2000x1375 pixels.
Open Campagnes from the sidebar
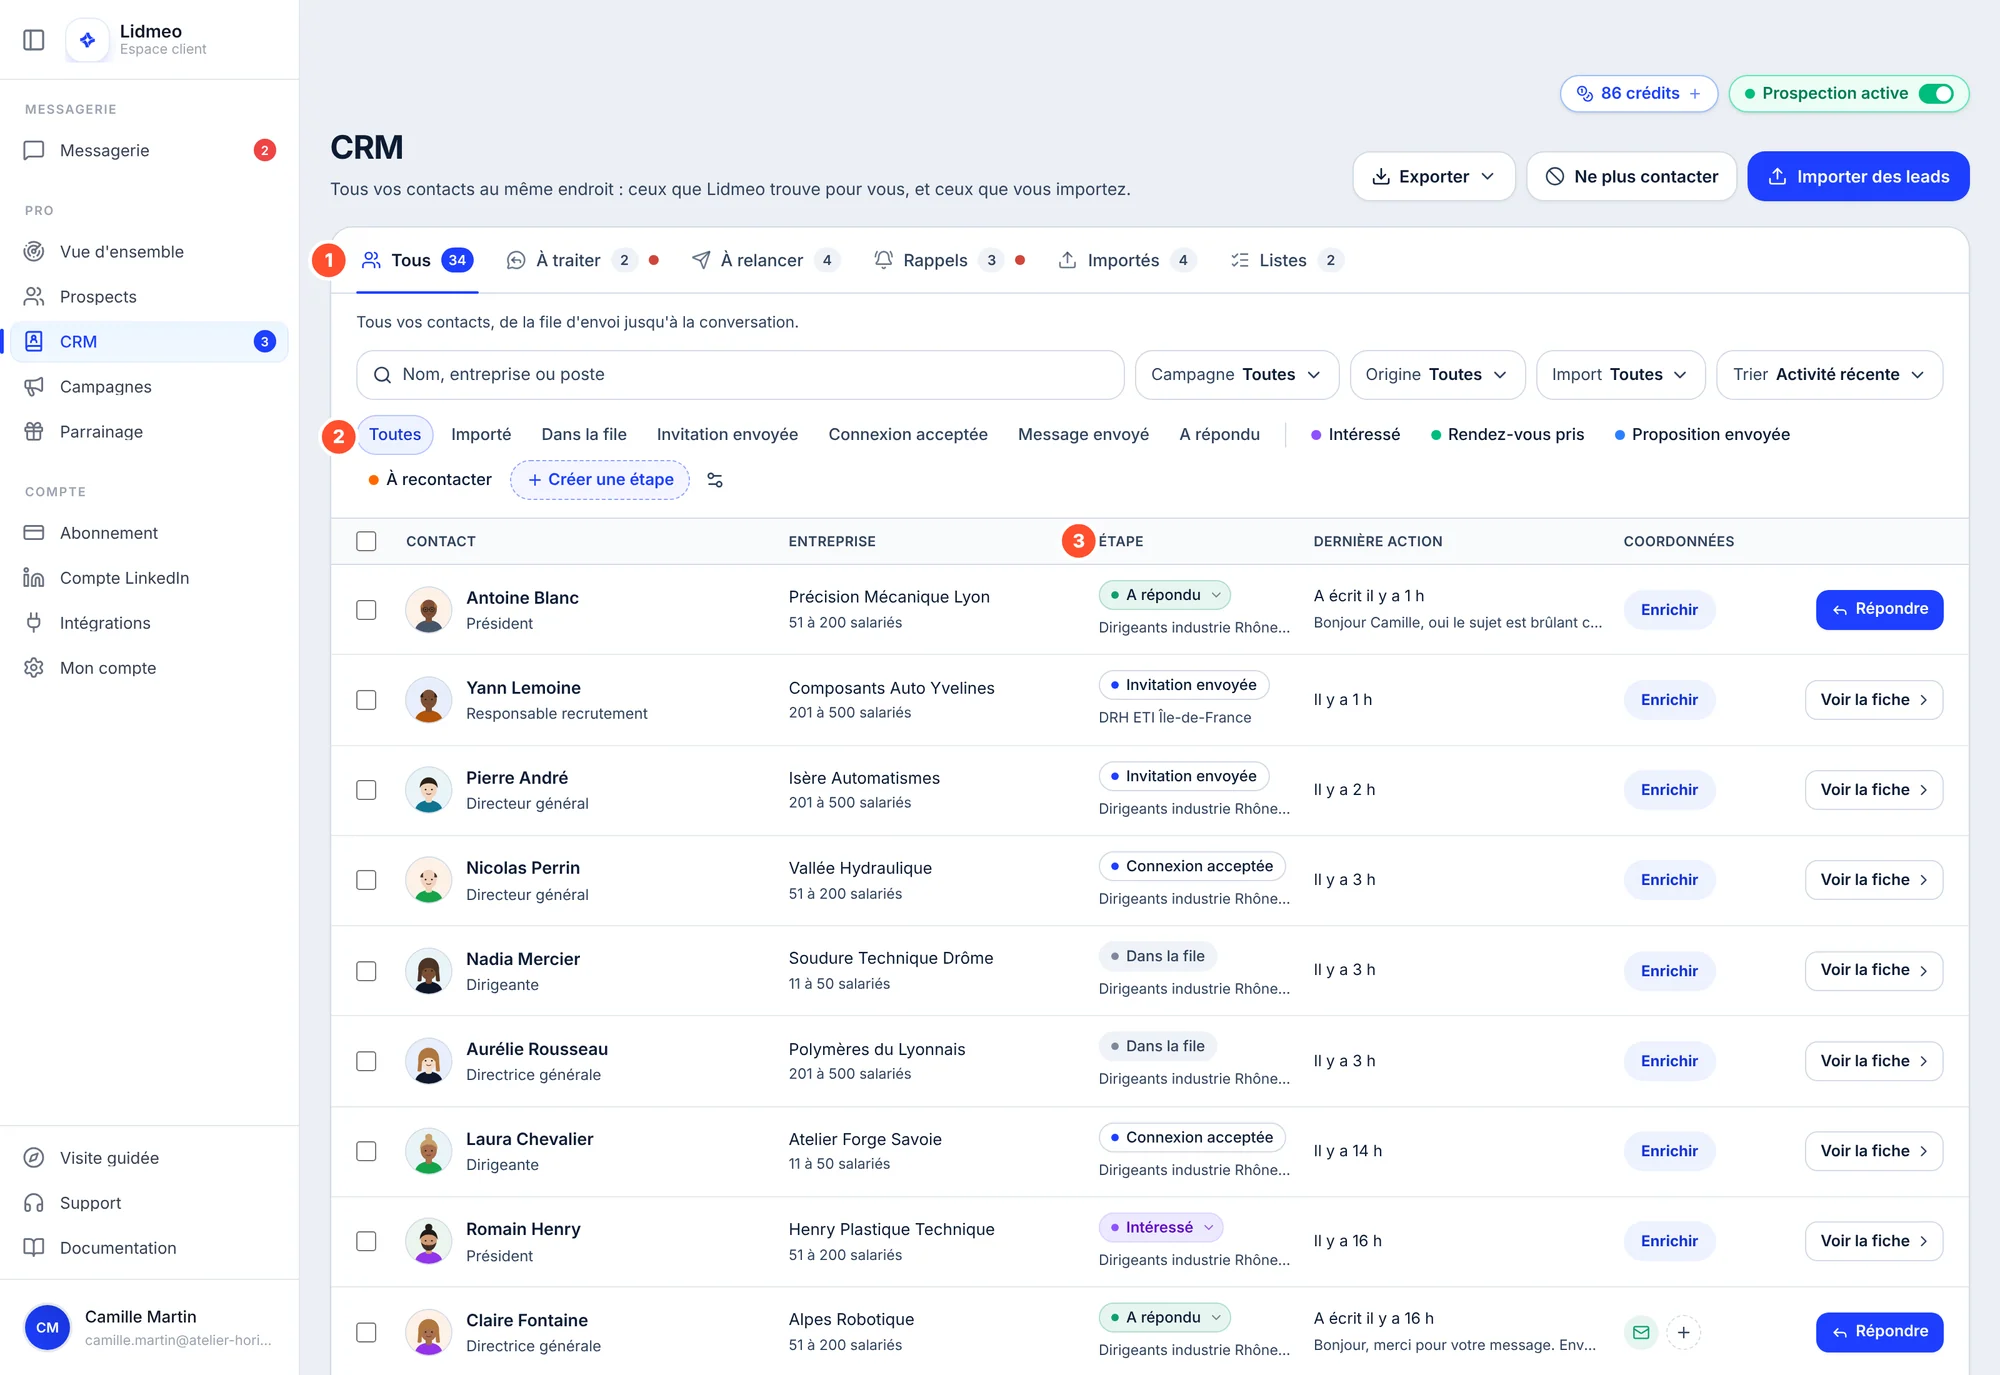point(150,386)
